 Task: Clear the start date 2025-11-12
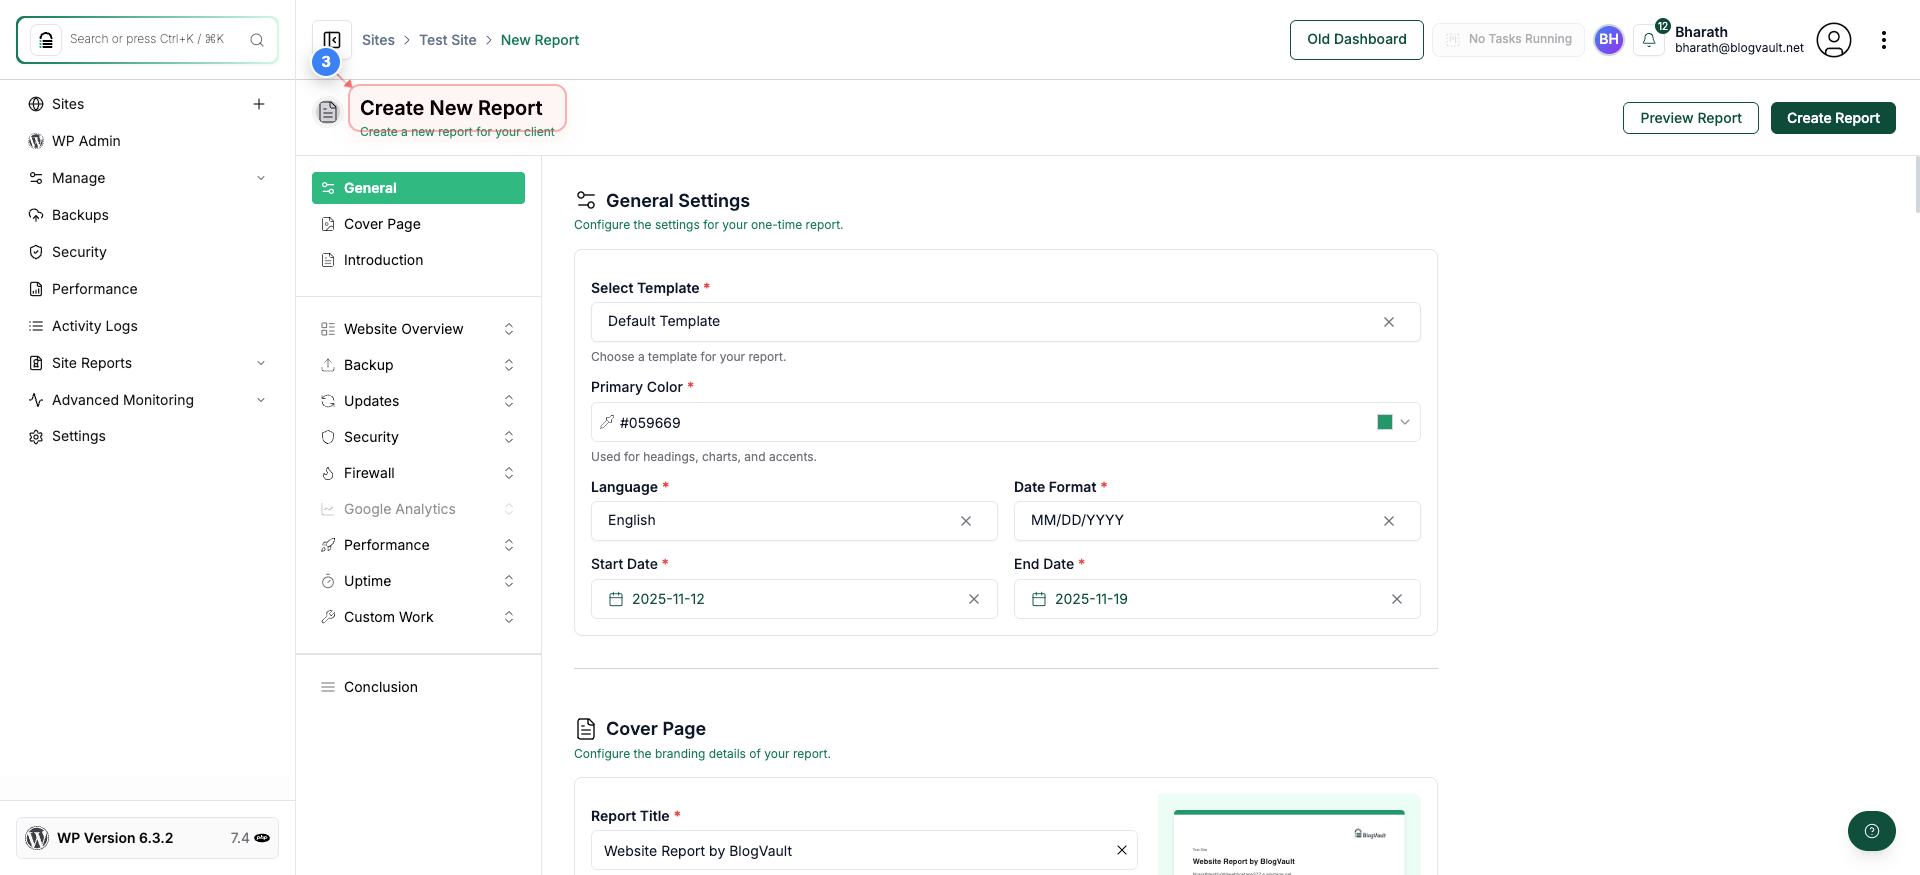[x=974, y=599]
